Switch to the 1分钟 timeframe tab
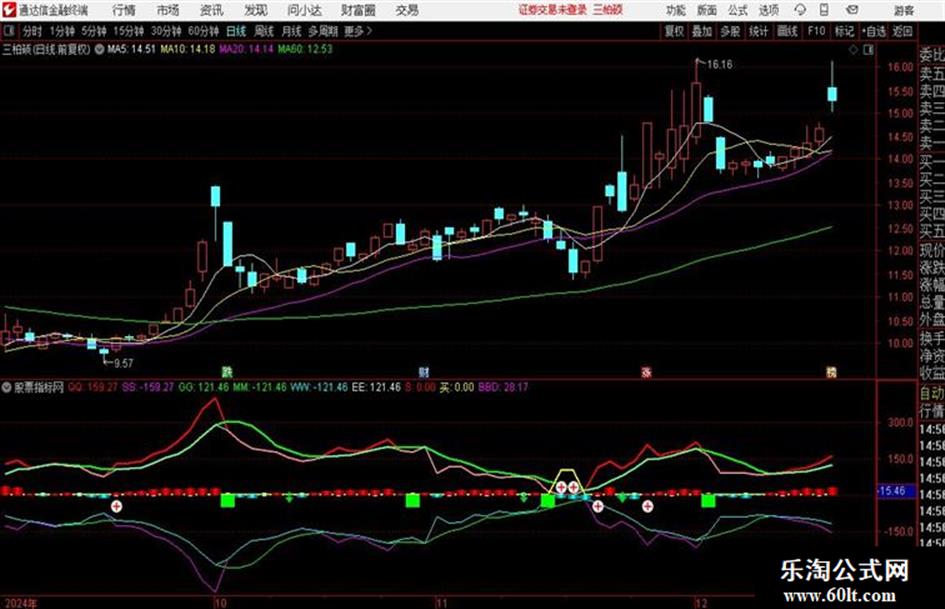The width and height of the screenshot is (945, 609). (62, 31)
